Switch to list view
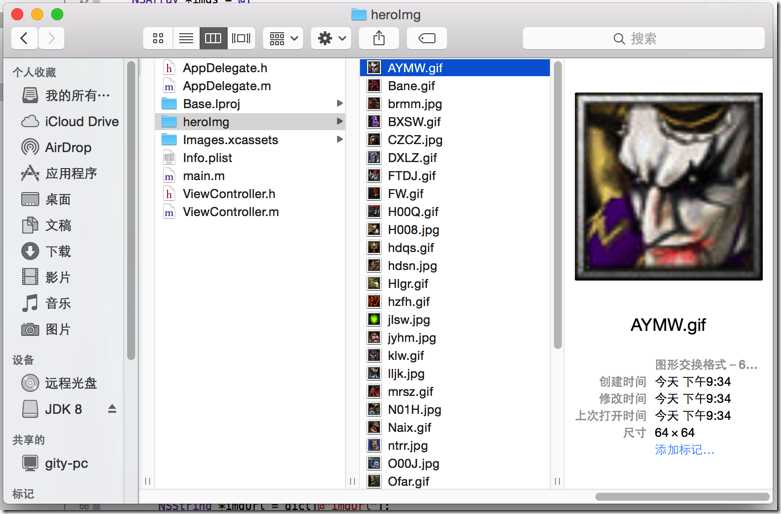 (186, 38)
